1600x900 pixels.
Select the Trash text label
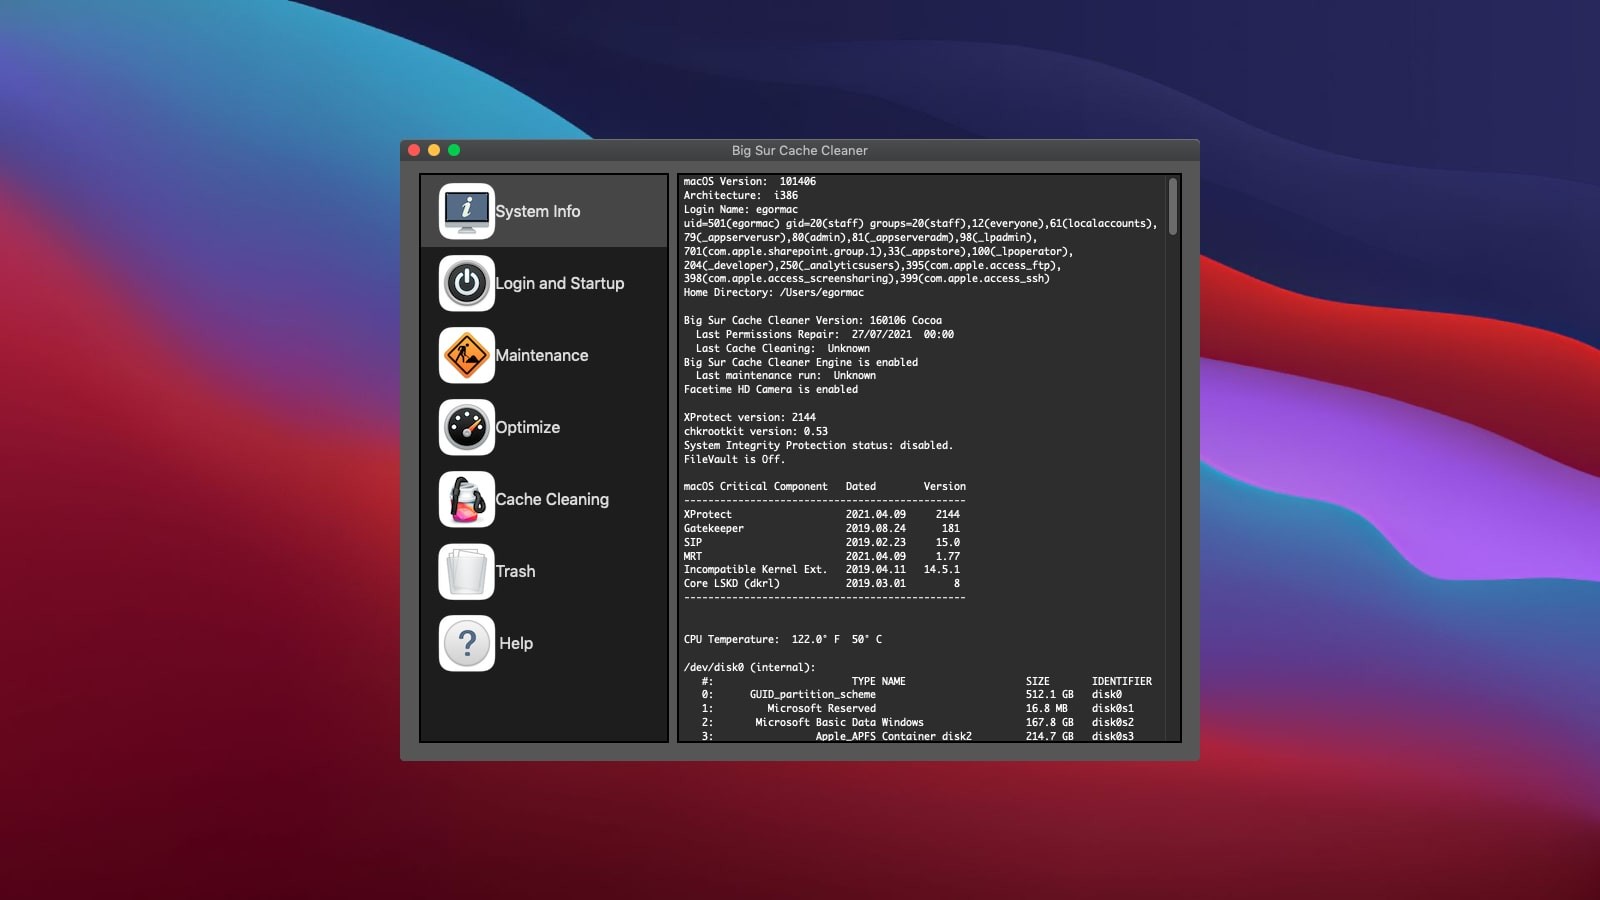point(515,571)
